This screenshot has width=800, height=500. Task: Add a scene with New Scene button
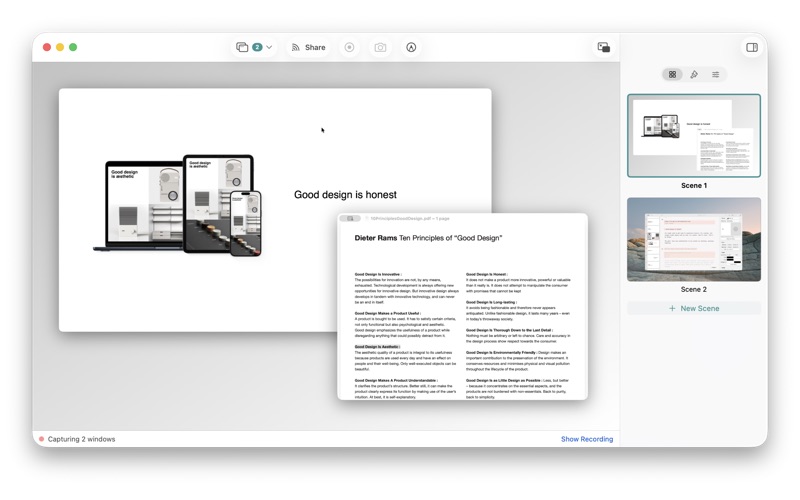(694, 308)
